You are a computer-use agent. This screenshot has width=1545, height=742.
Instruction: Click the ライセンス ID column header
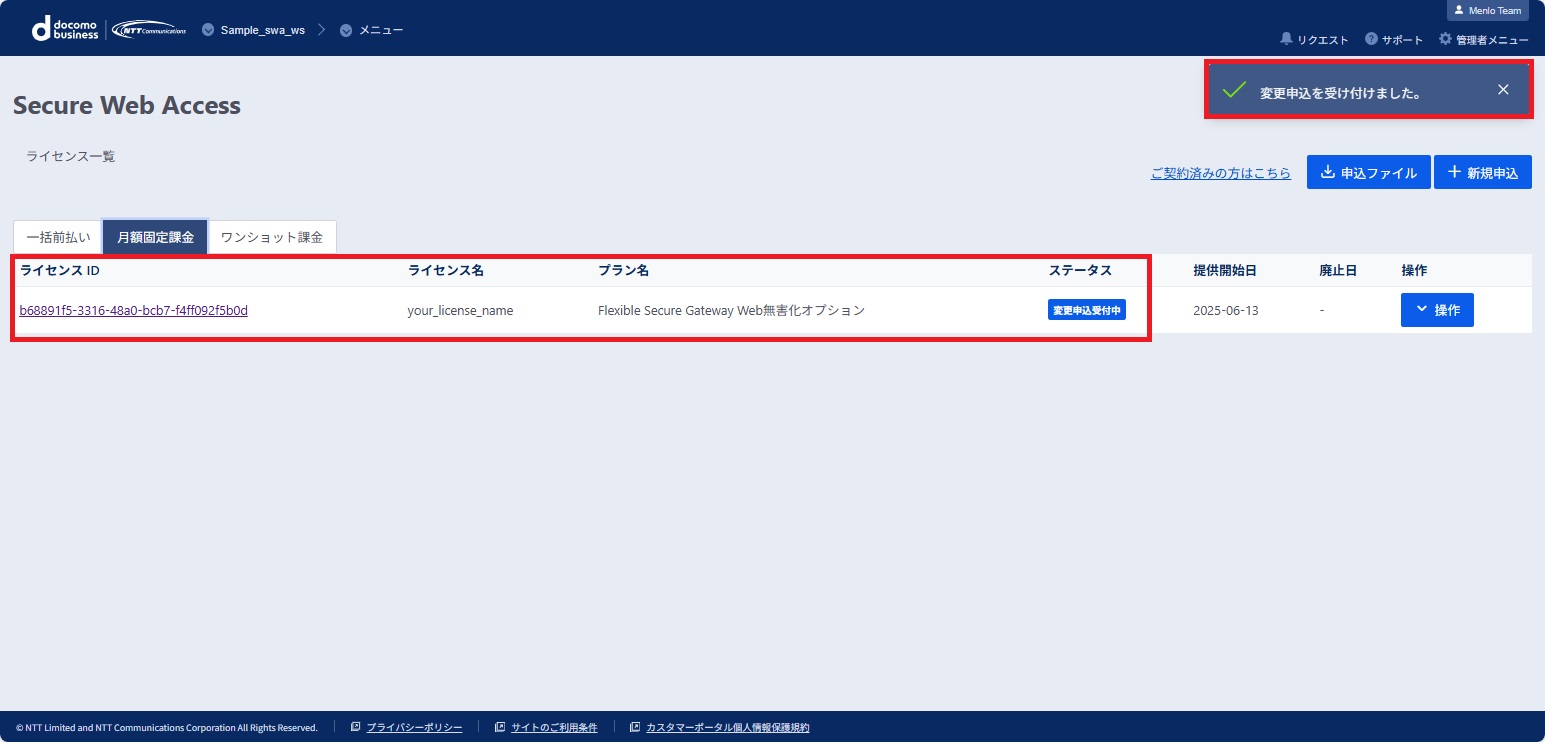point(60,270)
